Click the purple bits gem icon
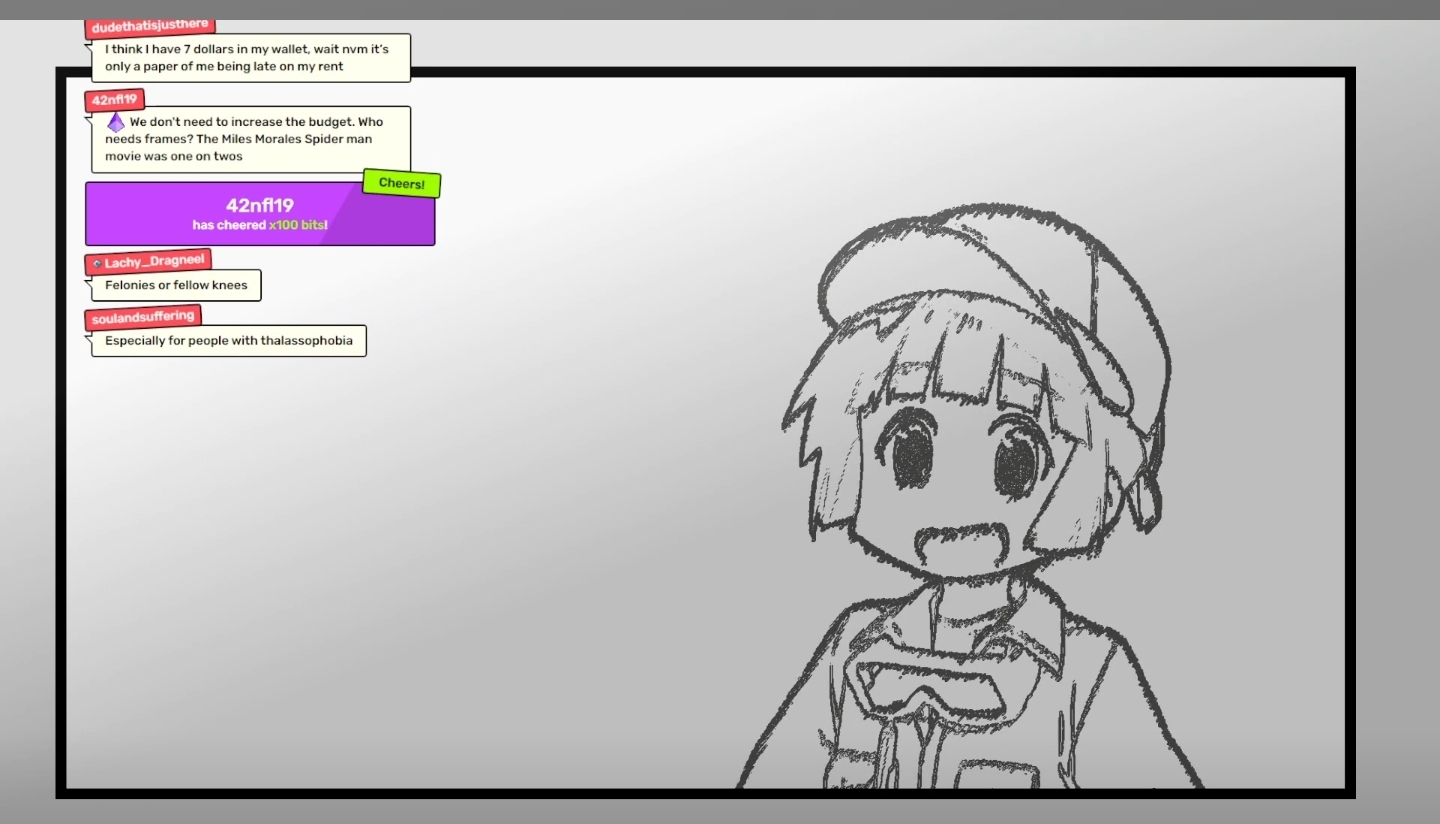1440x824 pixels. 116,122
